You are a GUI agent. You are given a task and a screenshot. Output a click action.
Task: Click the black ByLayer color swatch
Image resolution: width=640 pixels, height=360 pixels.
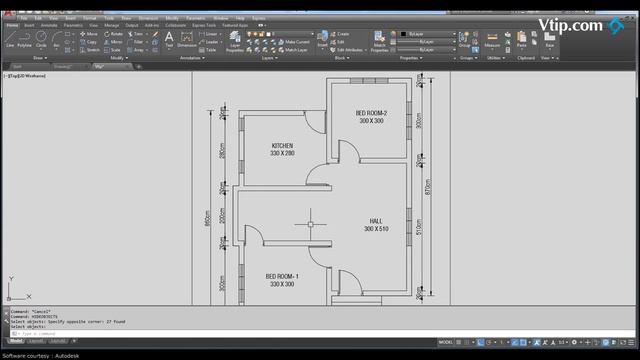[x=403, y=34]
